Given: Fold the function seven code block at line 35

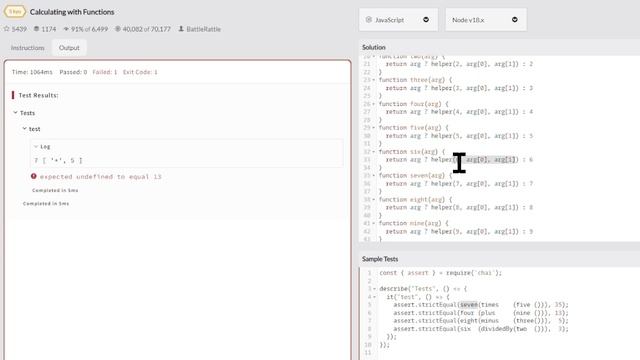Looking at the screenshot, I should tap(373, 176).
